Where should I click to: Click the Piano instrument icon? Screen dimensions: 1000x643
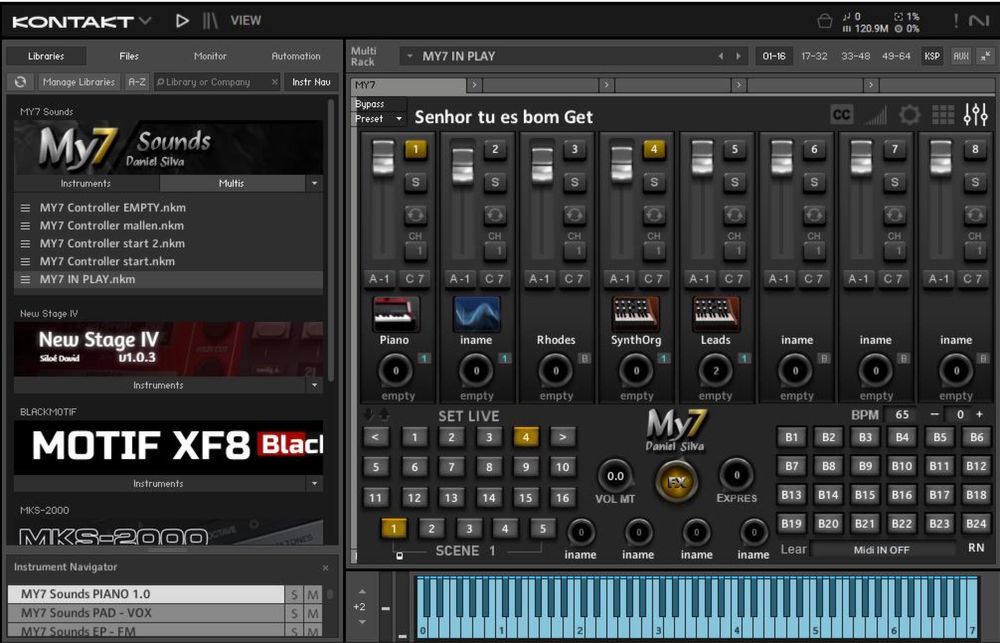tap(395, 313)
